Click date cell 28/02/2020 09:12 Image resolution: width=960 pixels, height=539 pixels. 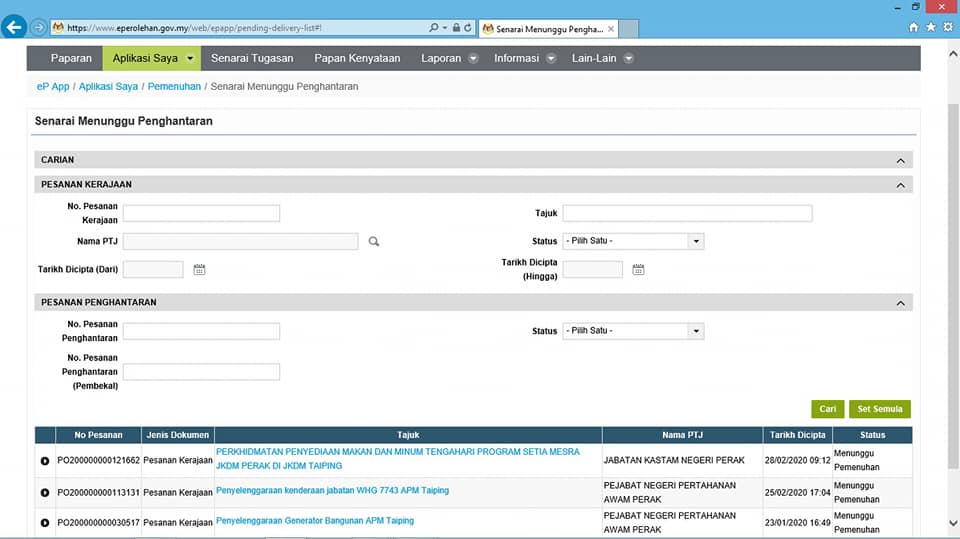coord(797,460)
